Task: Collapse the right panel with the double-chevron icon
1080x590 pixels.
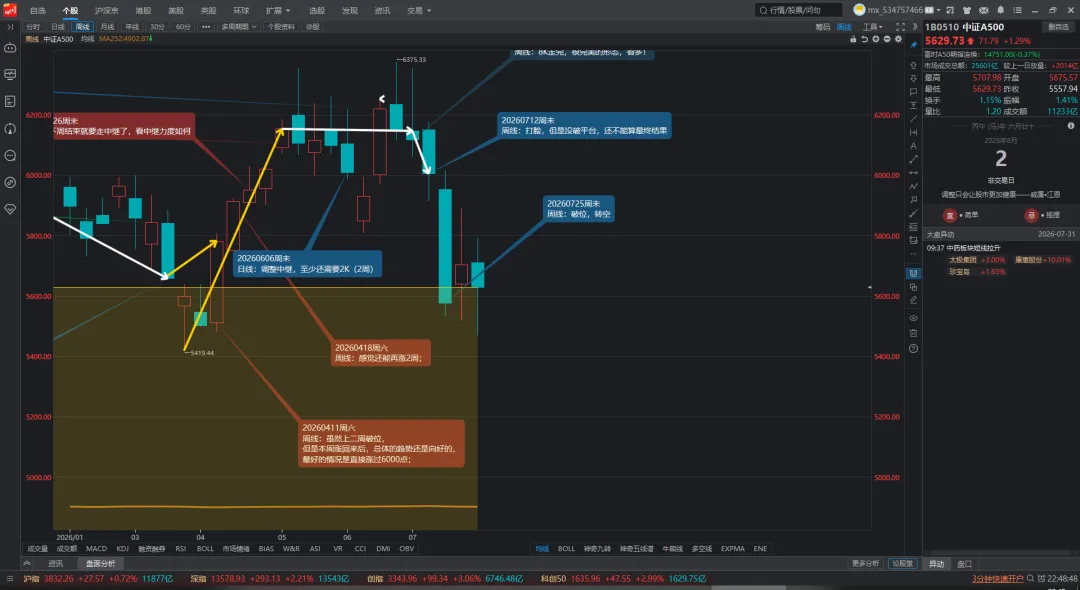Action: pyautogui.click(x=915, y=27)
